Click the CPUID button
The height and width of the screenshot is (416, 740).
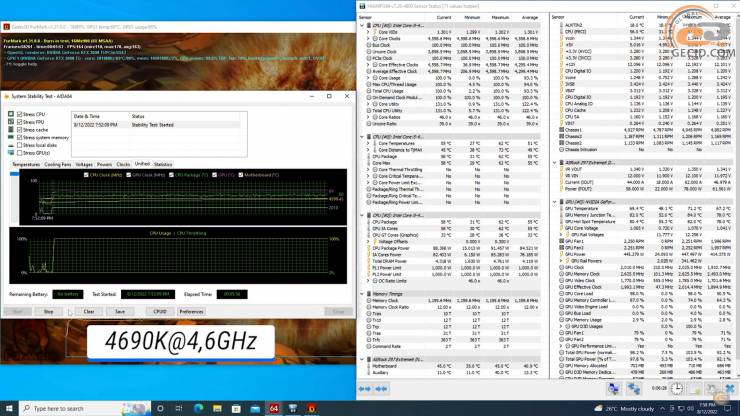point(160,312)
